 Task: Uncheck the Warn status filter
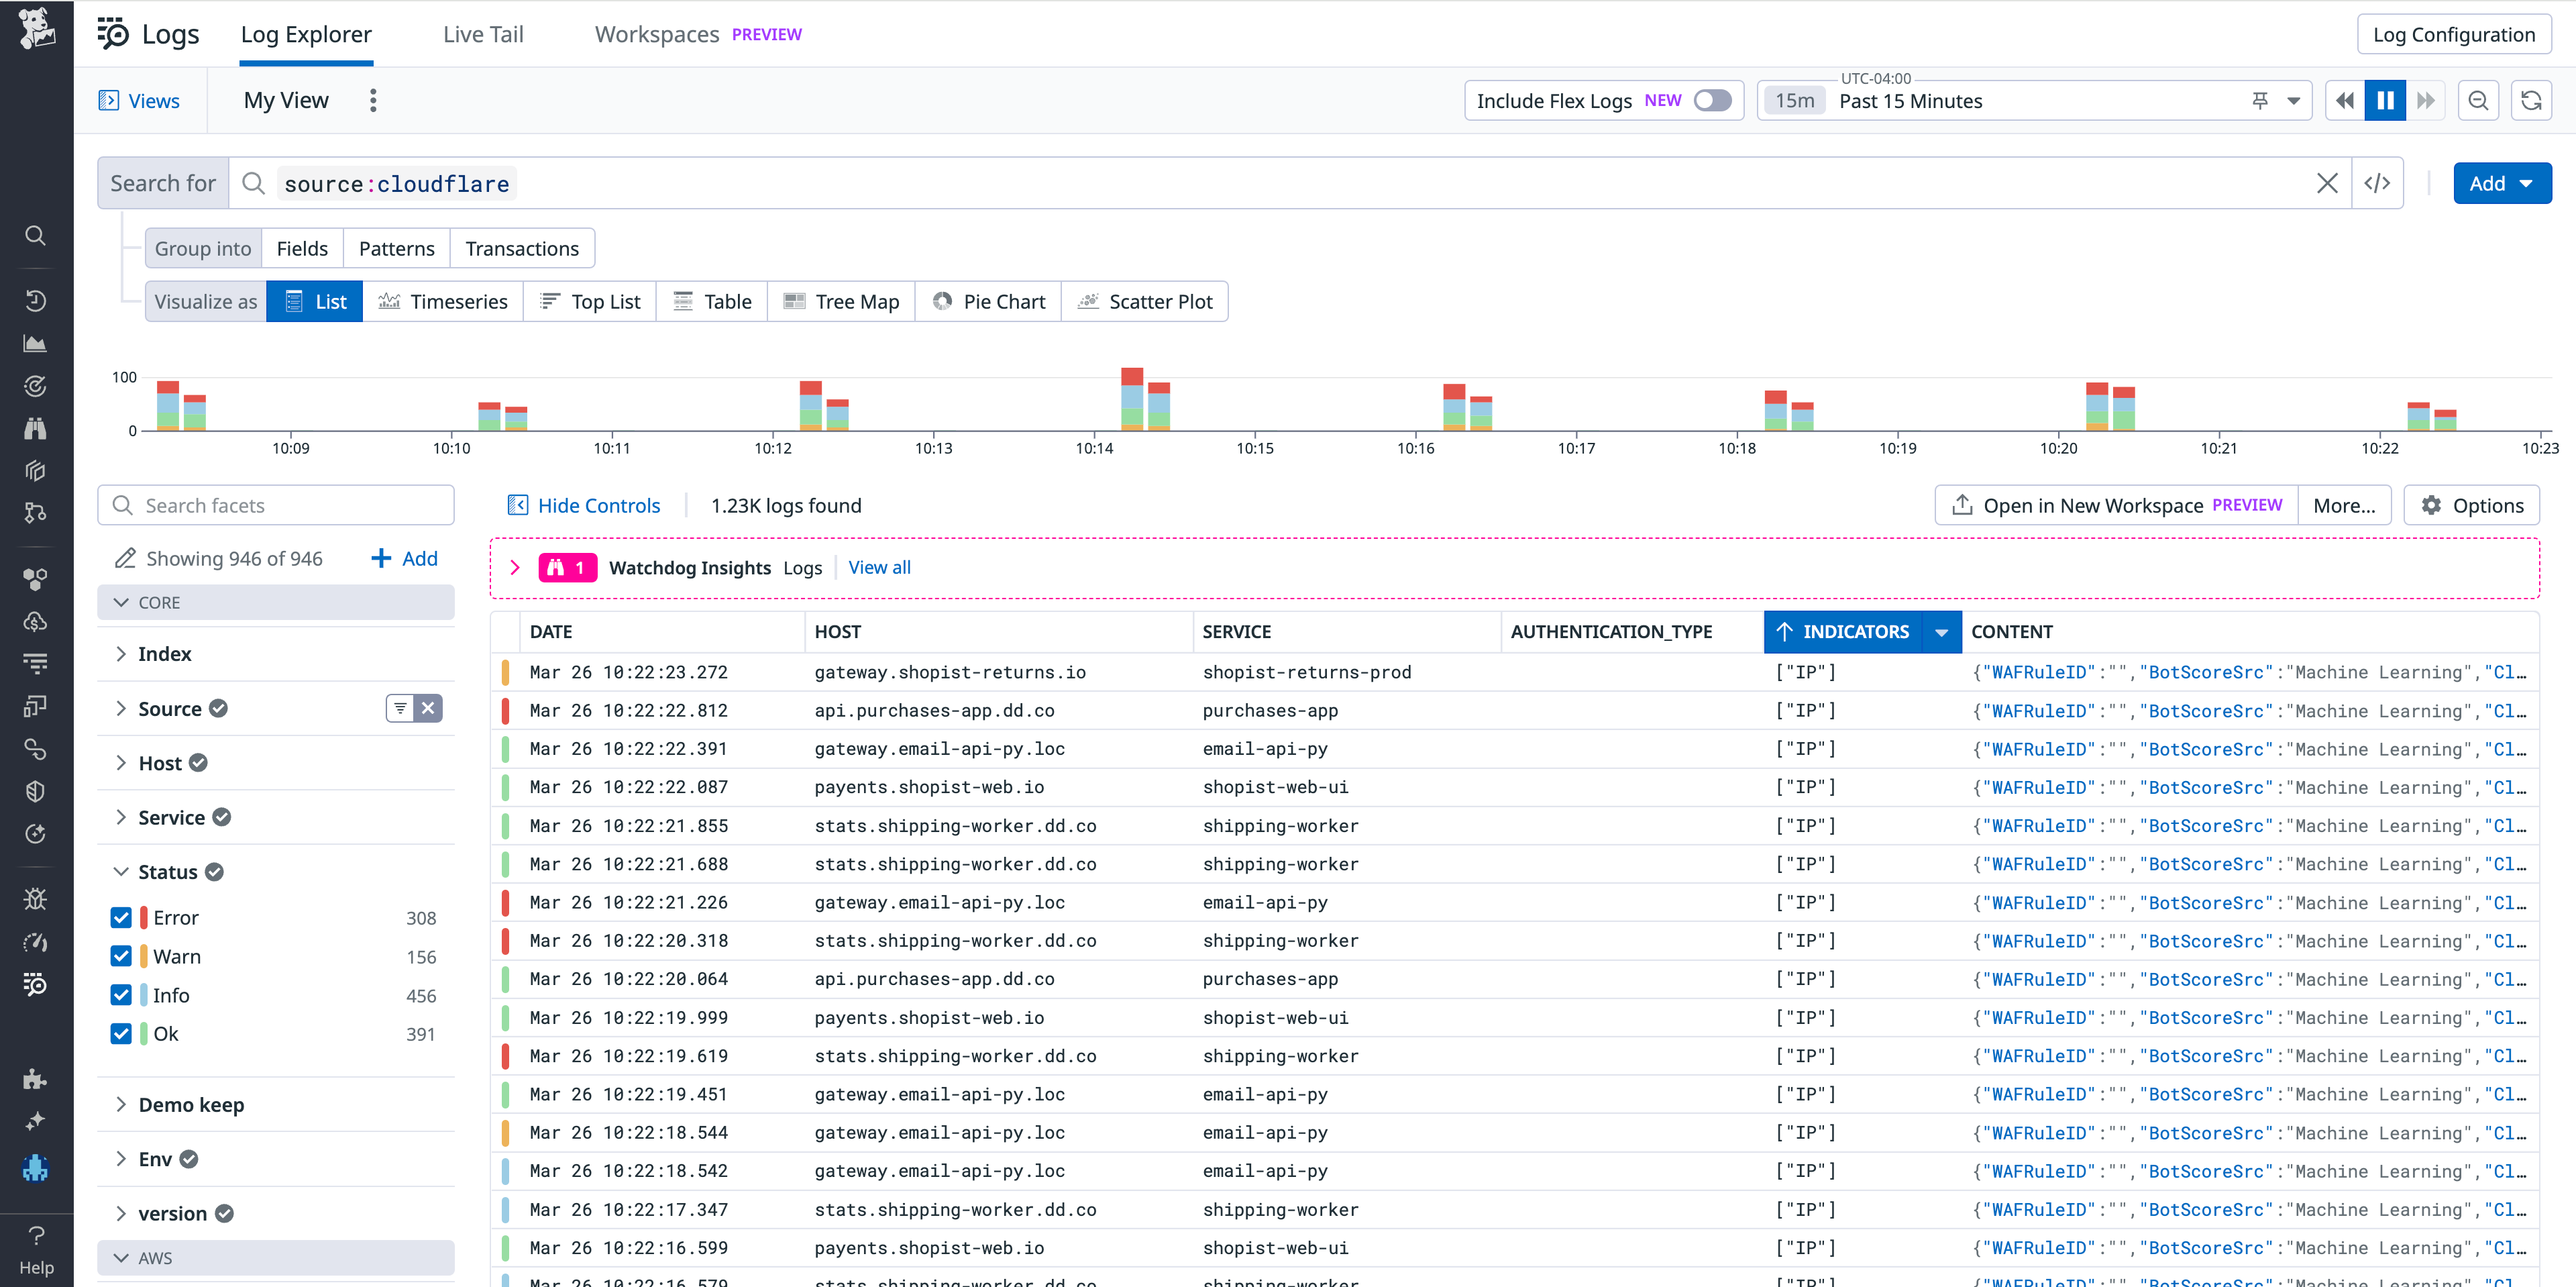[x=121, y=956]
